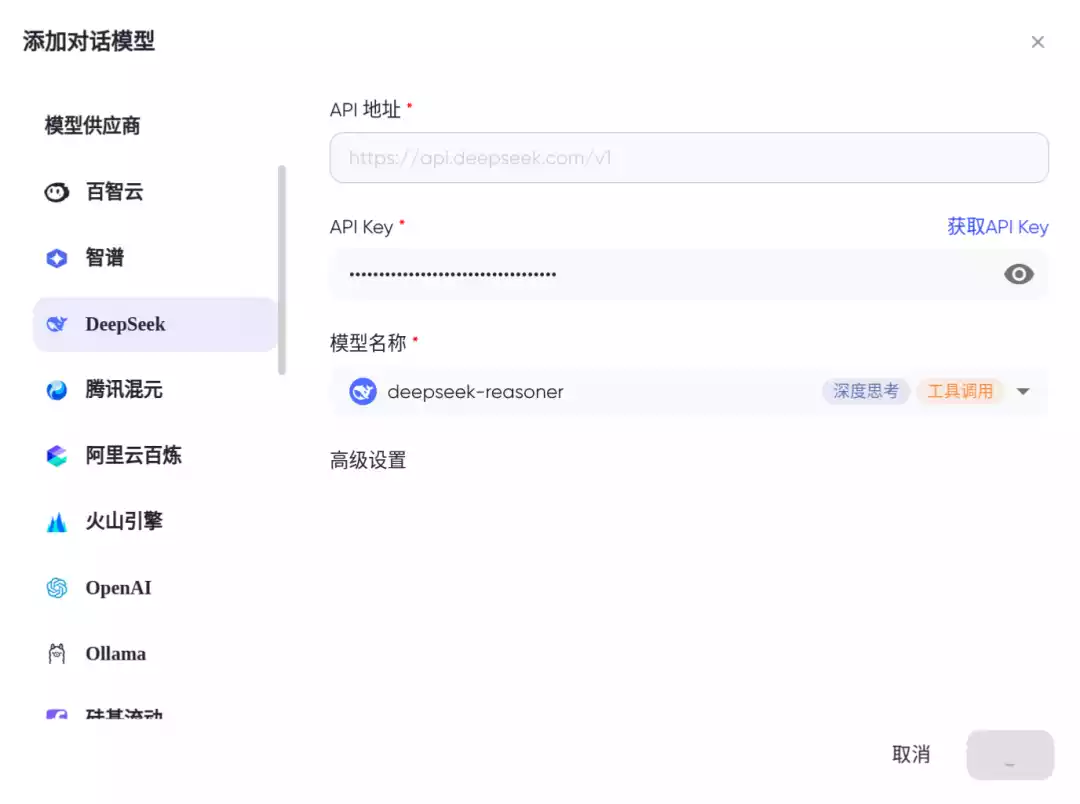The height and width of the screenshot is (804, 1080).
Task: Select the 阿里云百炼 provider icon
Action: click(x=57, y=455)
